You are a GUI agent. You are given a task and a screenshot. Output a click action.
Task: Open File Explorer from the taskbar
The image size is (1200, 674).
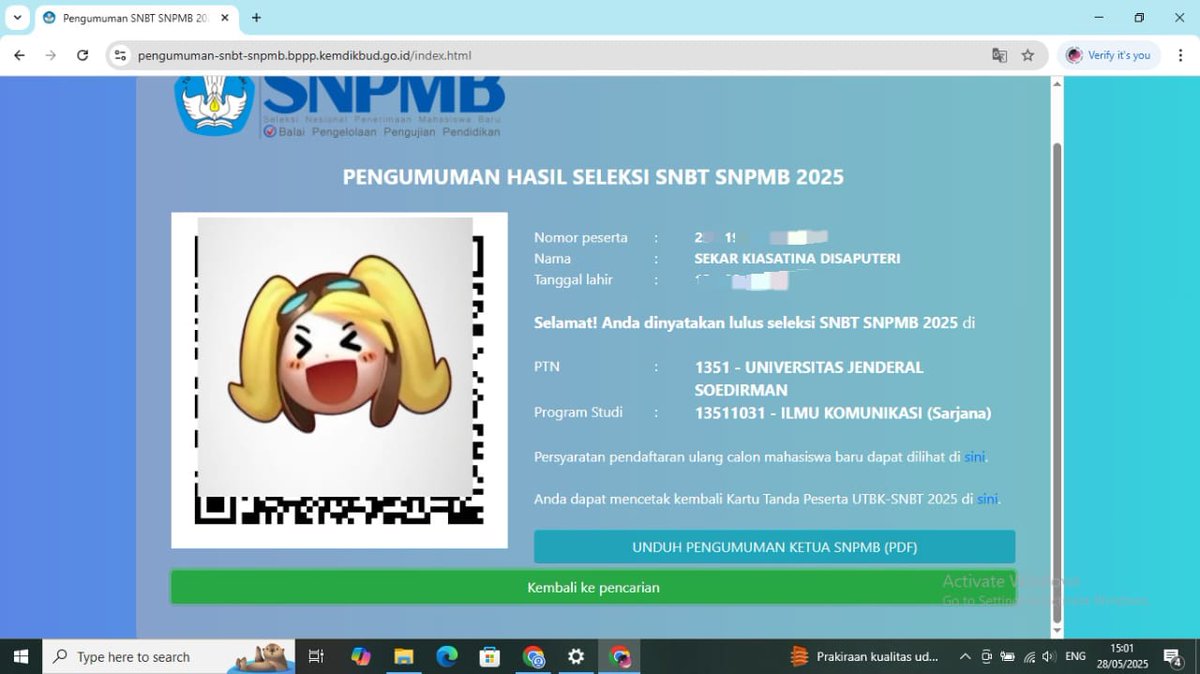pos(404,657)
